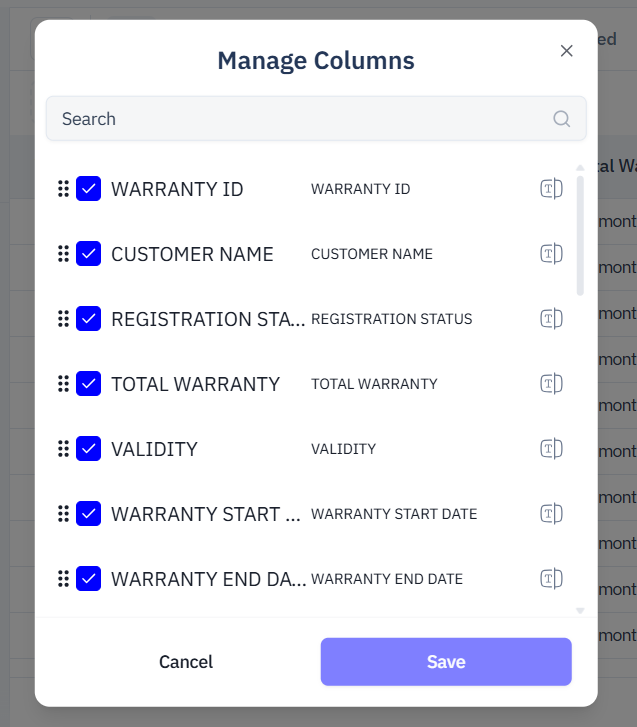The height and width of the screenshot is (727, 637).
Task: Click the truncated 'WARRANTY START ...' column label
Action: coord(206,513)
